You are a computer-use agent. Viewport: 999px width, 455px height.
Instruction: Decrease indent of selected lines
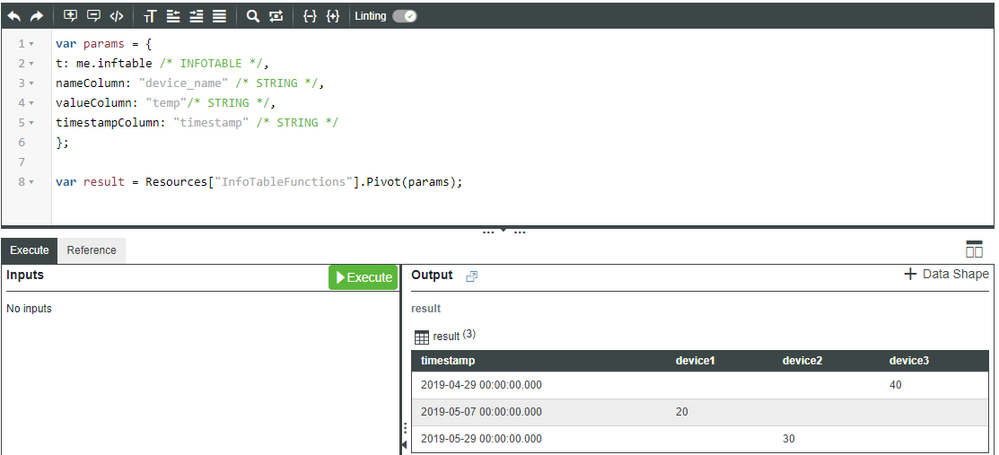[x=173, y=17]
